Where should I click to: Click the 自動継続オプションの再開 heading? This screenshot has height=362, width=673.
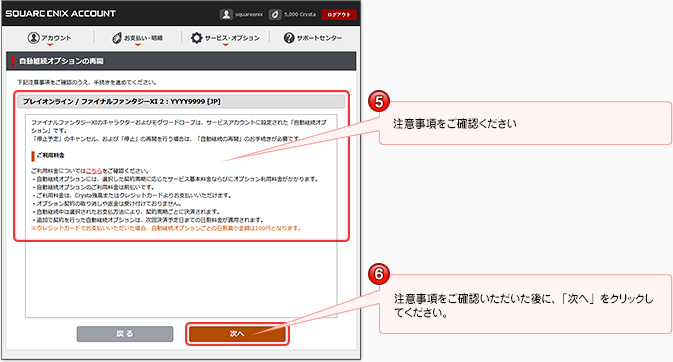pyautogui.click(x=61, y=61)
